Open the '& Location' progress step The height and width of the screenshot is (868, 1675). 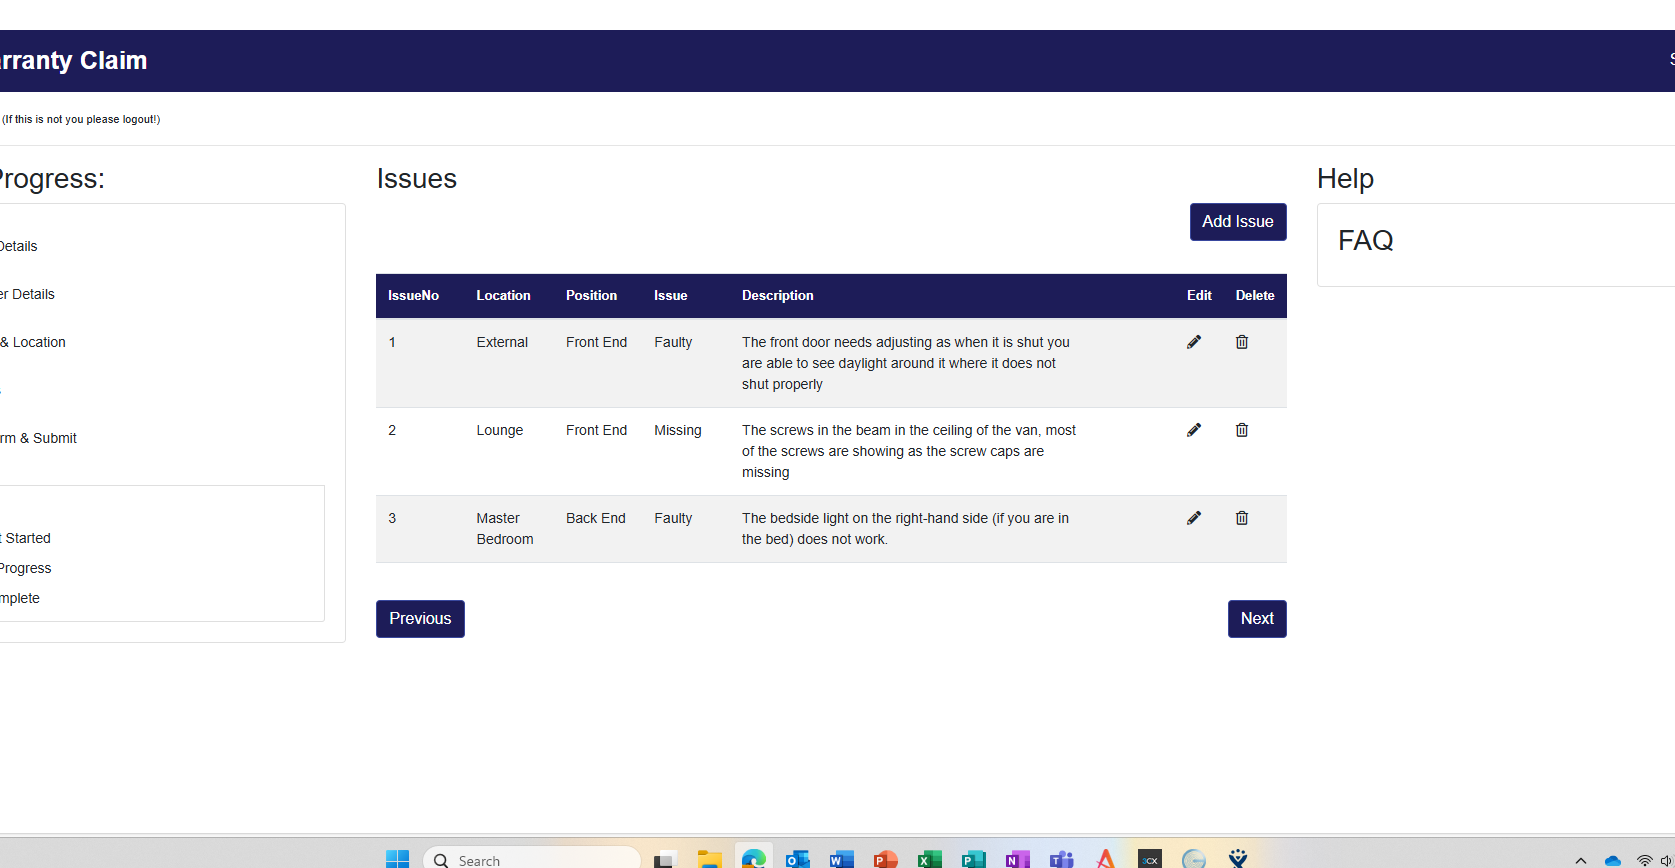click(x=33, y=342)
